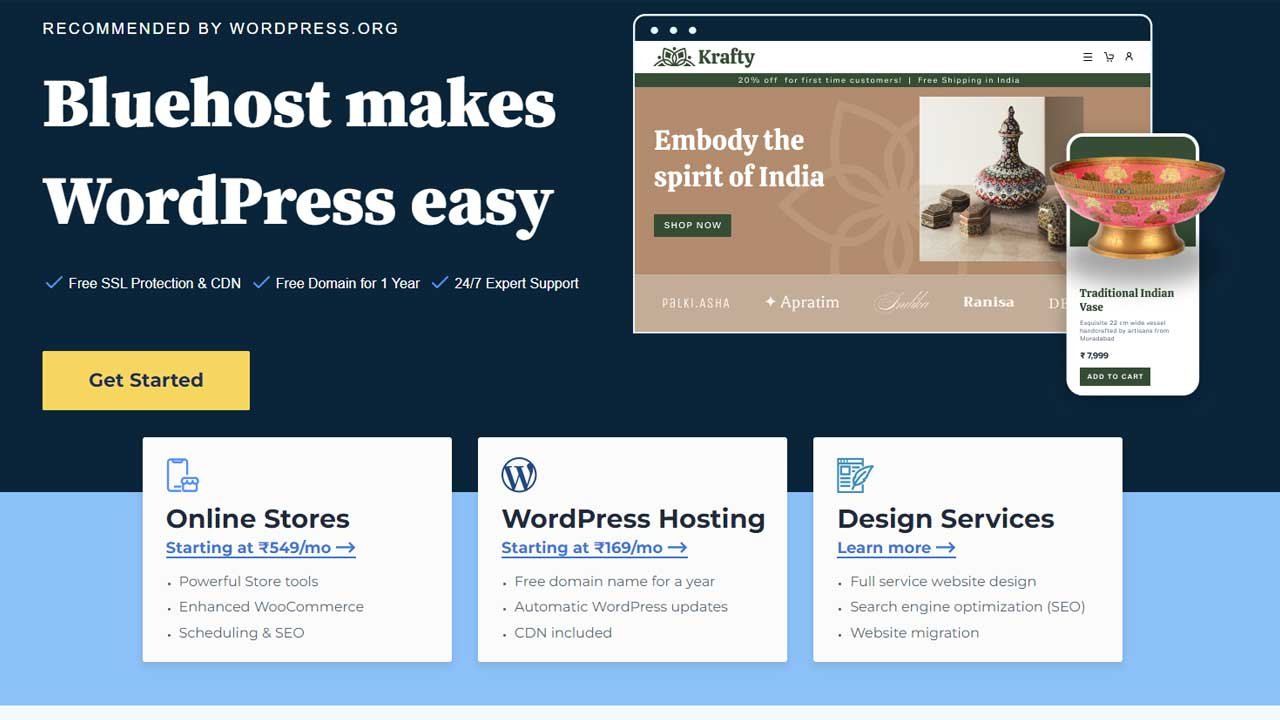This screenshot has height=720, width=1280.
Task: Click 'Free domain name for a year' item
Action: tap(615, 581)
